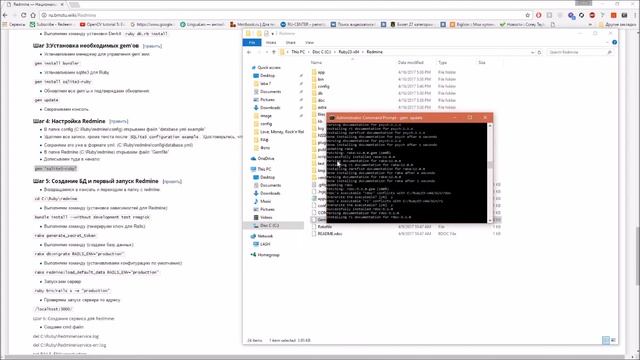Screen dimensions: 640x360
Task: Sort files by Date modified column
Action: (411, 62)
